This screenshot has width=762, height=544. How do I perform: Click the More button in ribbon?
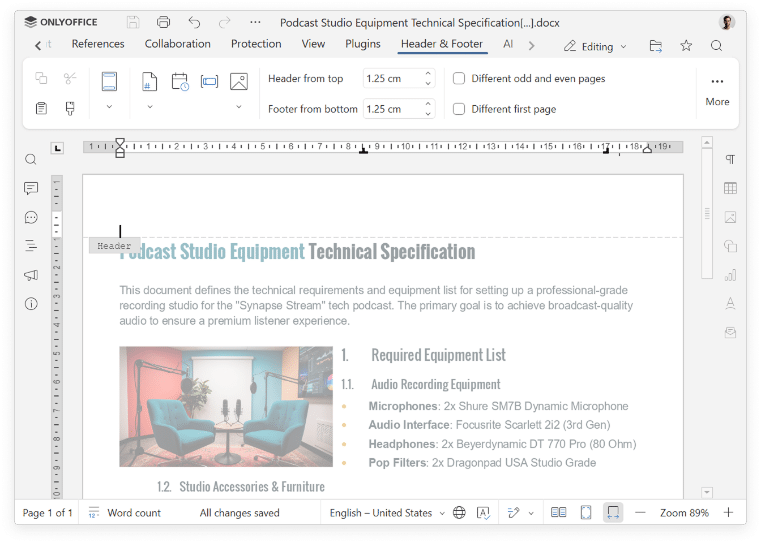pyautogui.click(x=717, y=90)
